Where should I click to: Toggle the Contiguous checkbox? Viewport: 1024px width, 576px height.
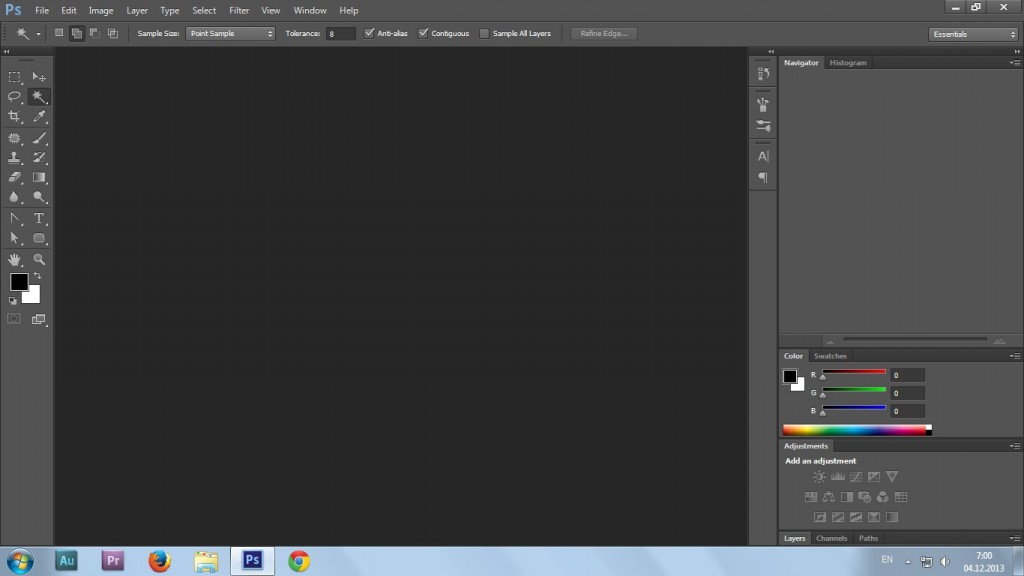423,33
